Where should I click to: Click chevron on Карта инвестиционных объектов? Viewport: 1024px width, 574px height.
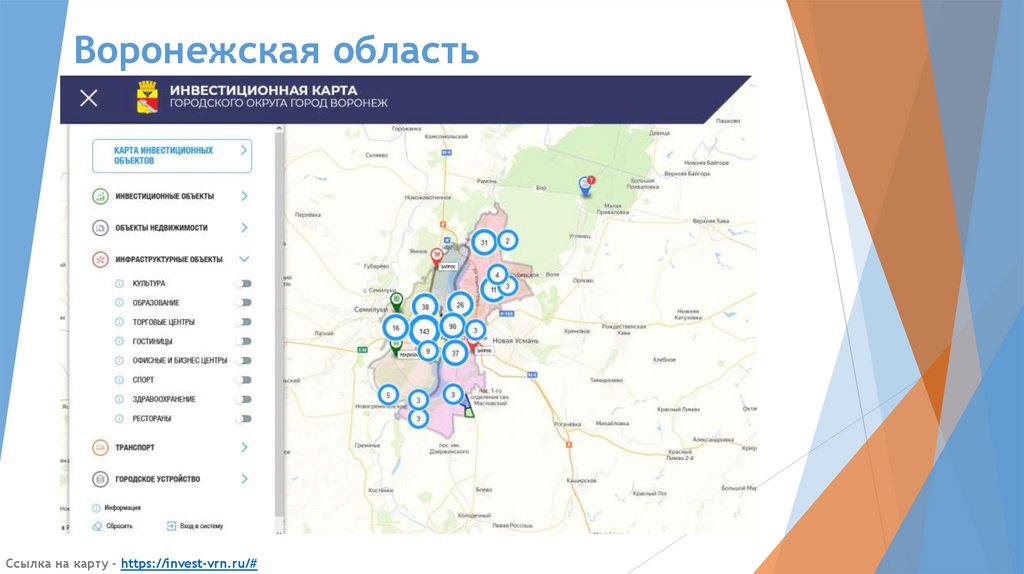244,150
